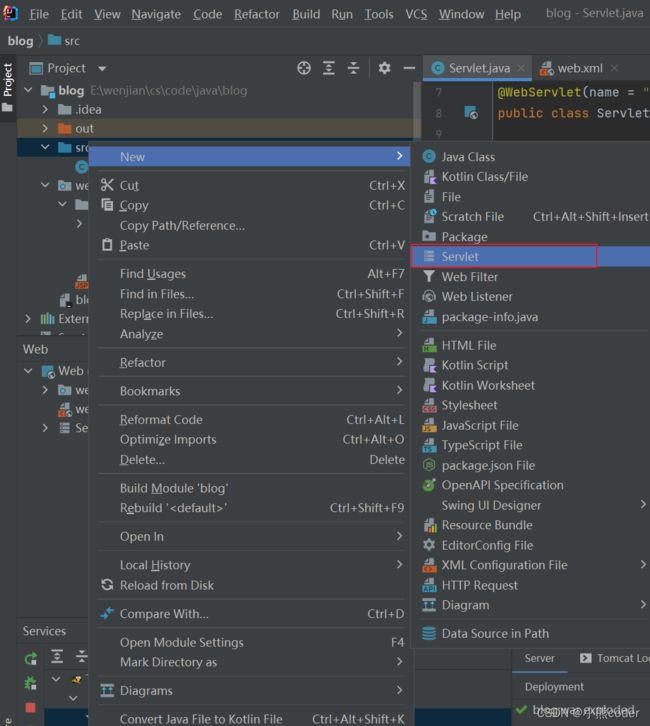Click the Collapse All icon in Project toolbar
The height and width of the screenshot is (726, 650).
point(353,68)
